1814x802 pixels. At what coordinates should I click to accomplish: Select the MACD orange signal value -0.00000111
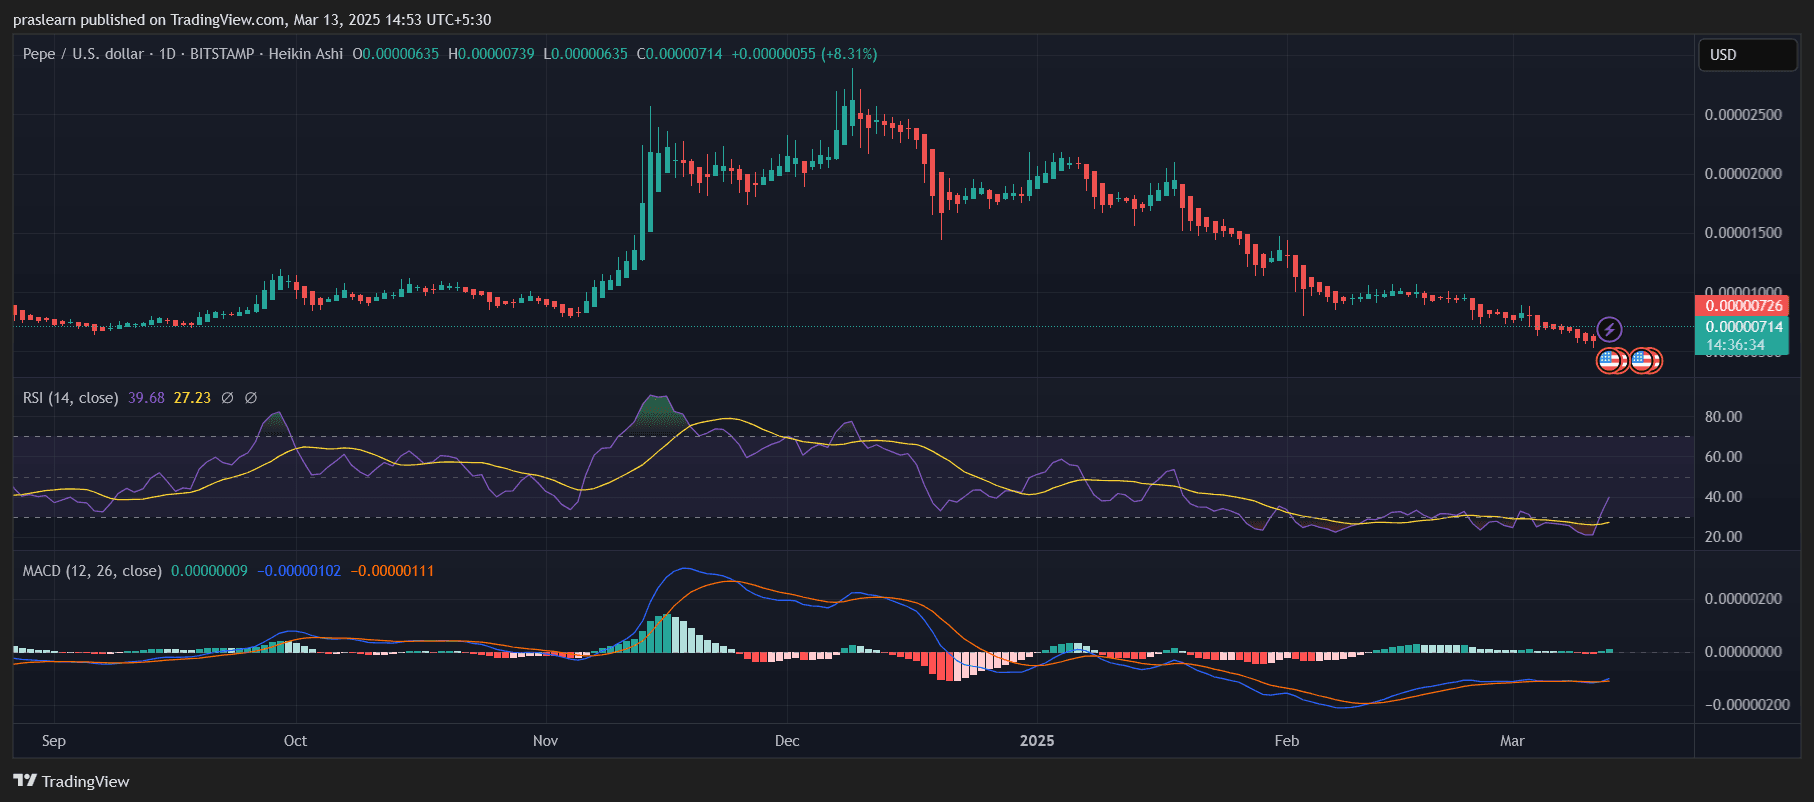(392, 571)
